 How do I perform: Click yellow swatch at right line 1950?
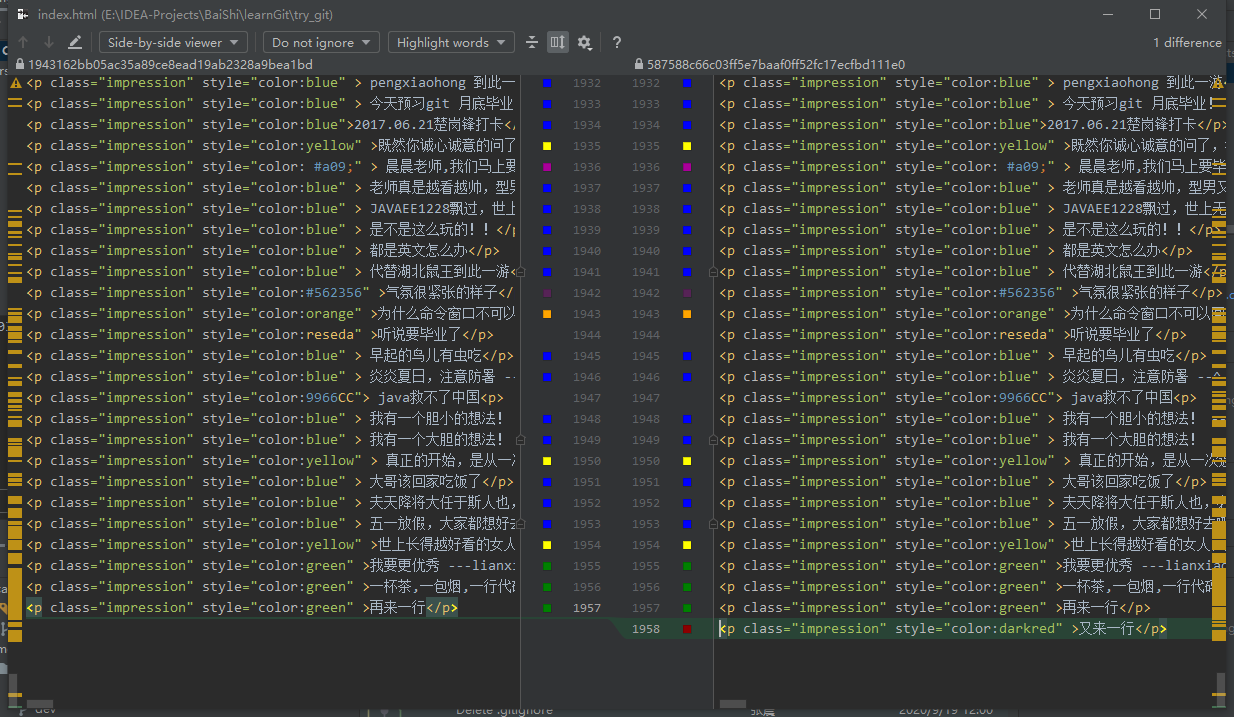click(687, 461)
